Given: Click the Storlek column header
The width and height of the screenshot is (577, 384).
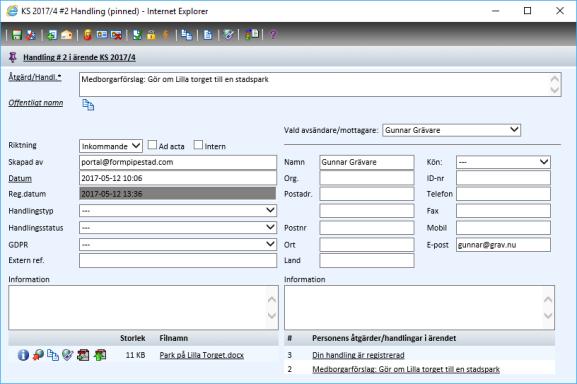Looking at the screenshot, I should click(x=132, y=338).
